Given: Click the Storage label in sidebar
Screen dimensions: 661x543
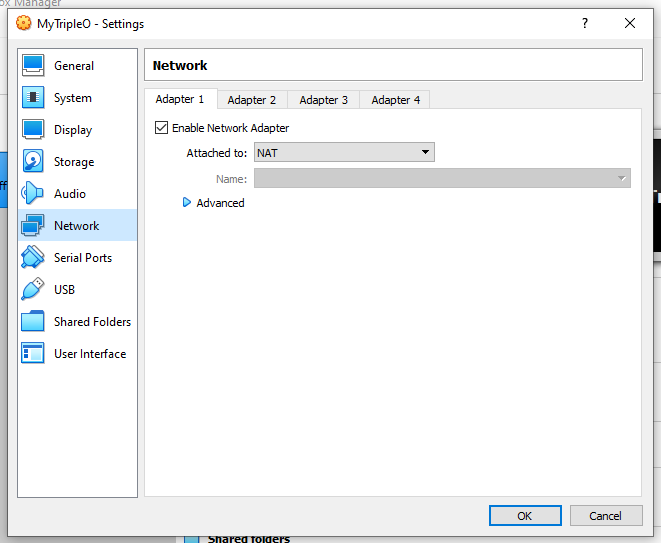Looking at the screenshot, I should point(74,162).
